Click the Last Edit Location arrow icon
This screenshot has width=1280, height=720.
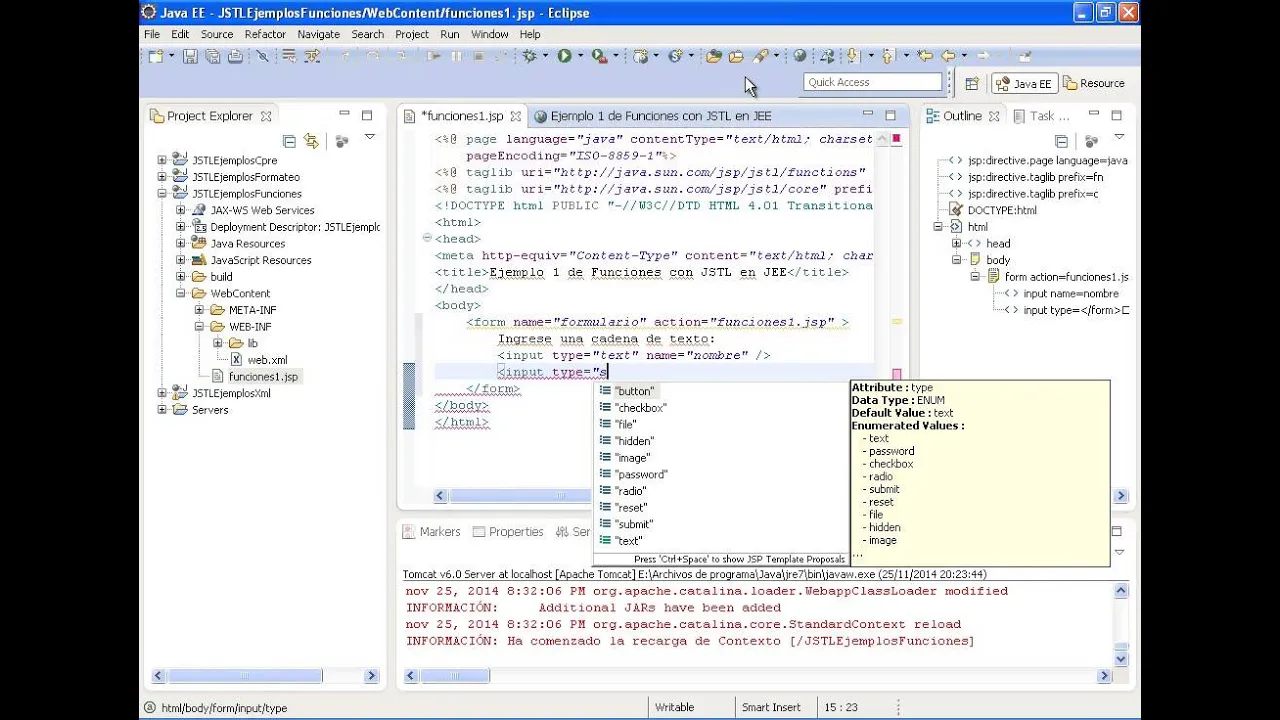(925, 57)
